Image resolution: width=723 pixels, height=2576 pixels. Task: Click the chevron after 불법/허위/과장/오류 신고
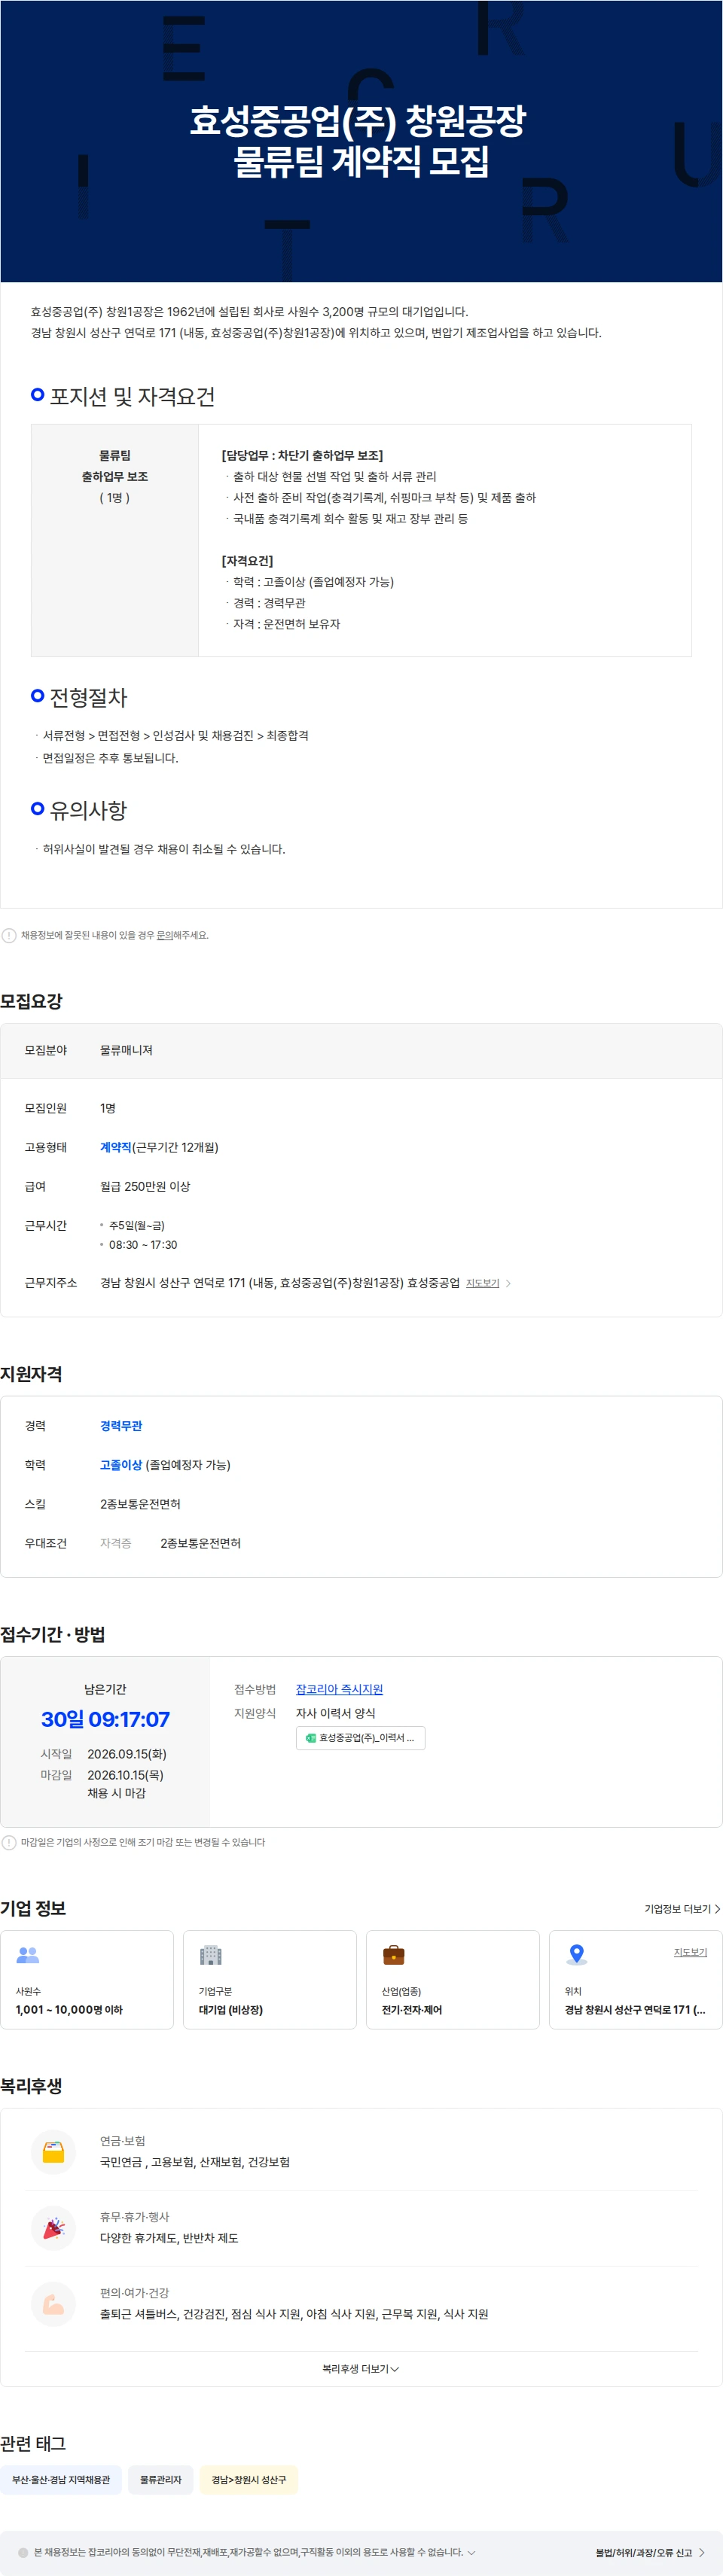[x=702, y=2552]
